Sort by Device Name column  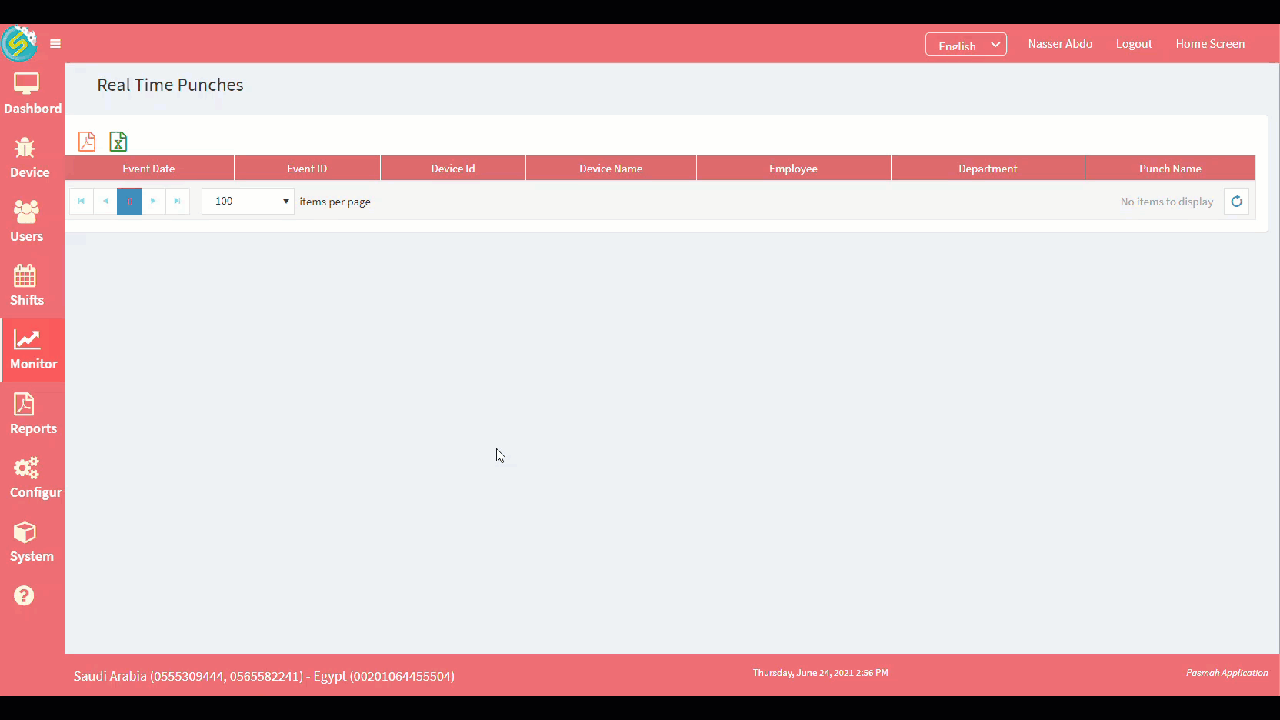click(x=611, y=168)
